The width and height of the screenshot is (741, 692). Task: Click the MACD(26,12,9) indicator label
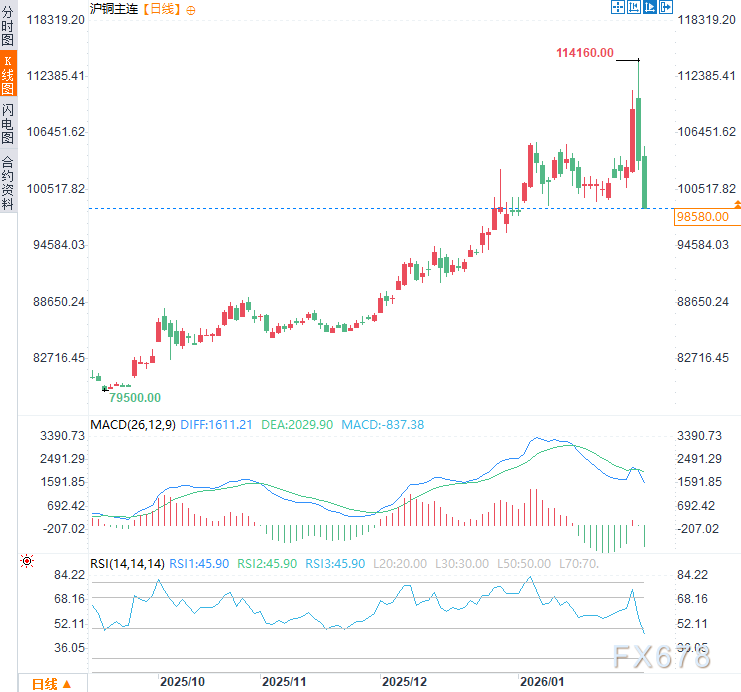tap(132, 425)
